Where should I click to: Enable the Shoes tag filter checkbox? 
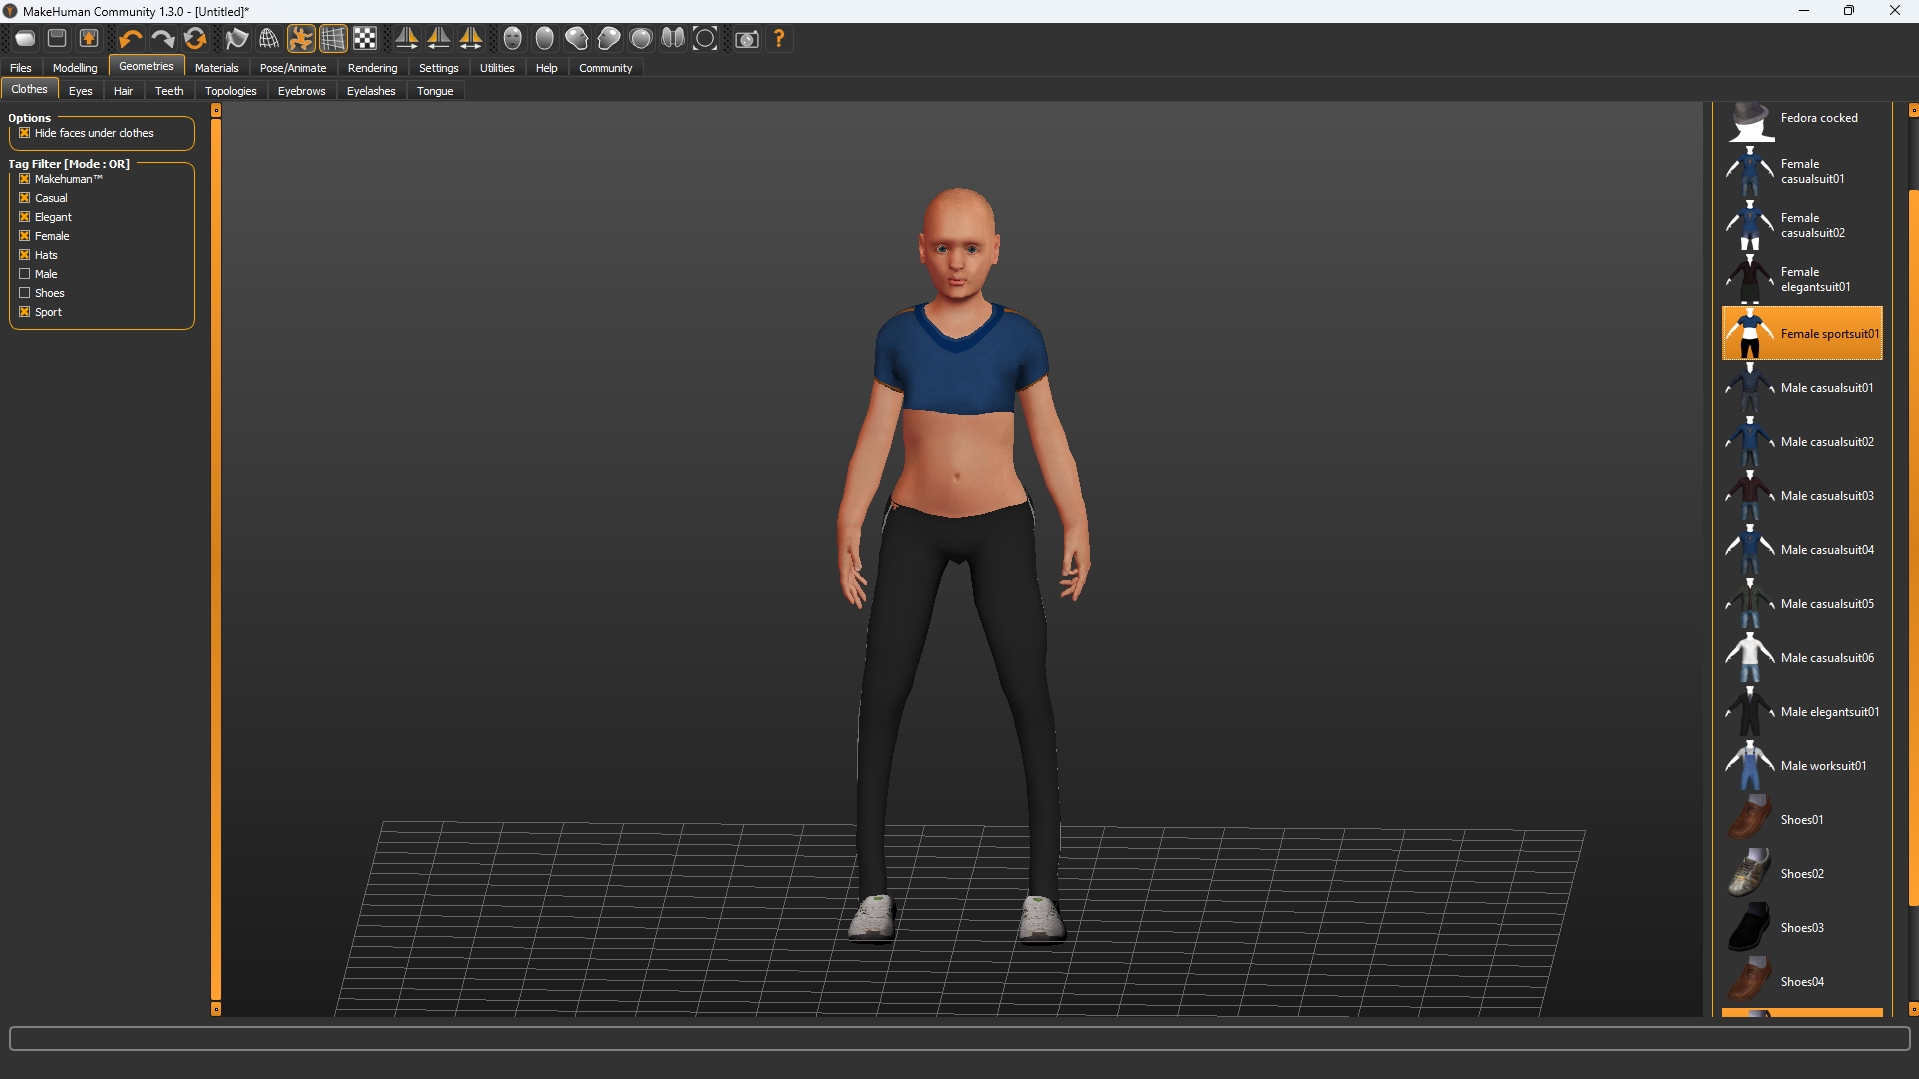(x=25, y=293)
